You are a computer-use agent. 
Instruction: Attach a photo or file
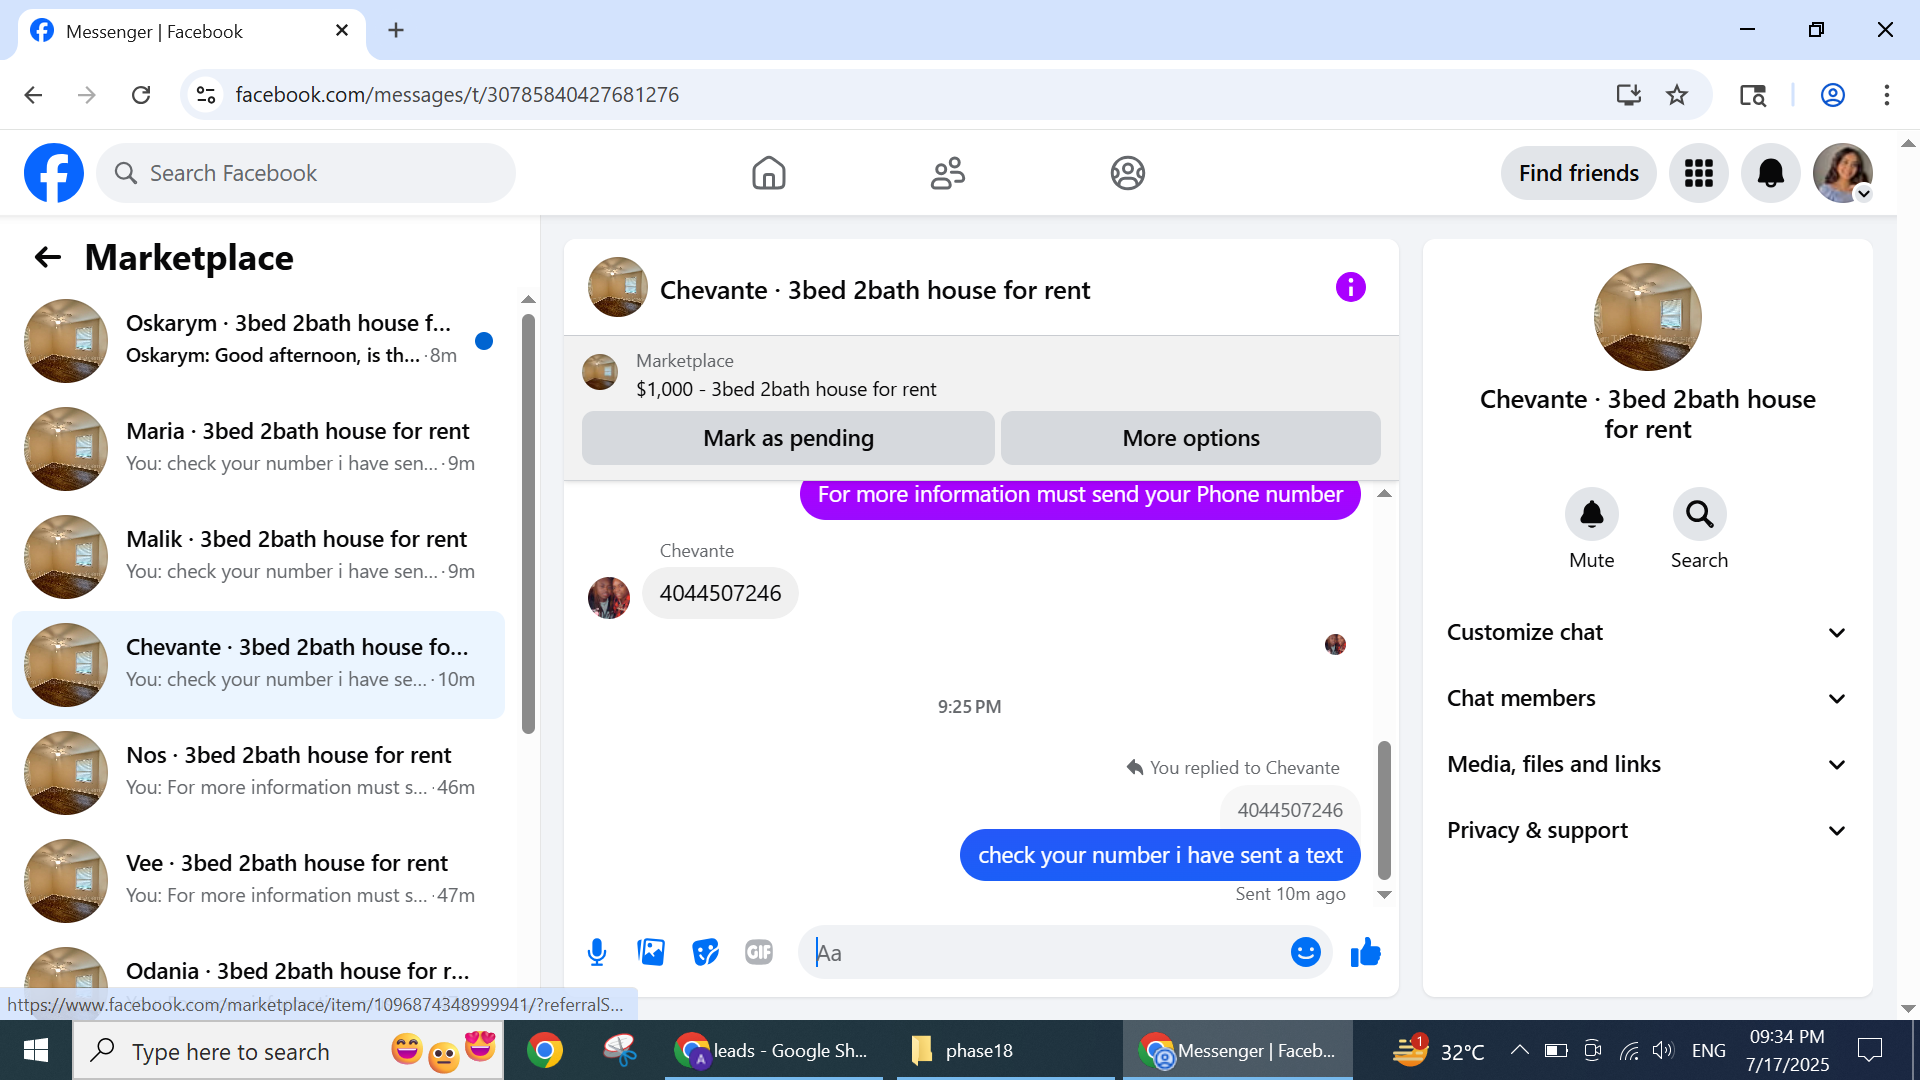(651, 952)
